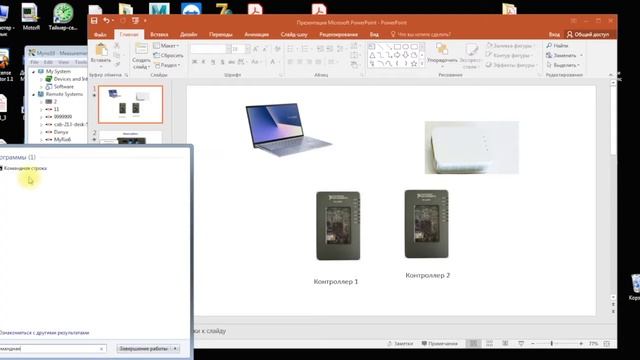Image resolution: width=640 pixels, height=360 pixels.
Task: Switch to the Рецензирование ribbon tab
Action: pyautogui.click(x=338, y=35)
